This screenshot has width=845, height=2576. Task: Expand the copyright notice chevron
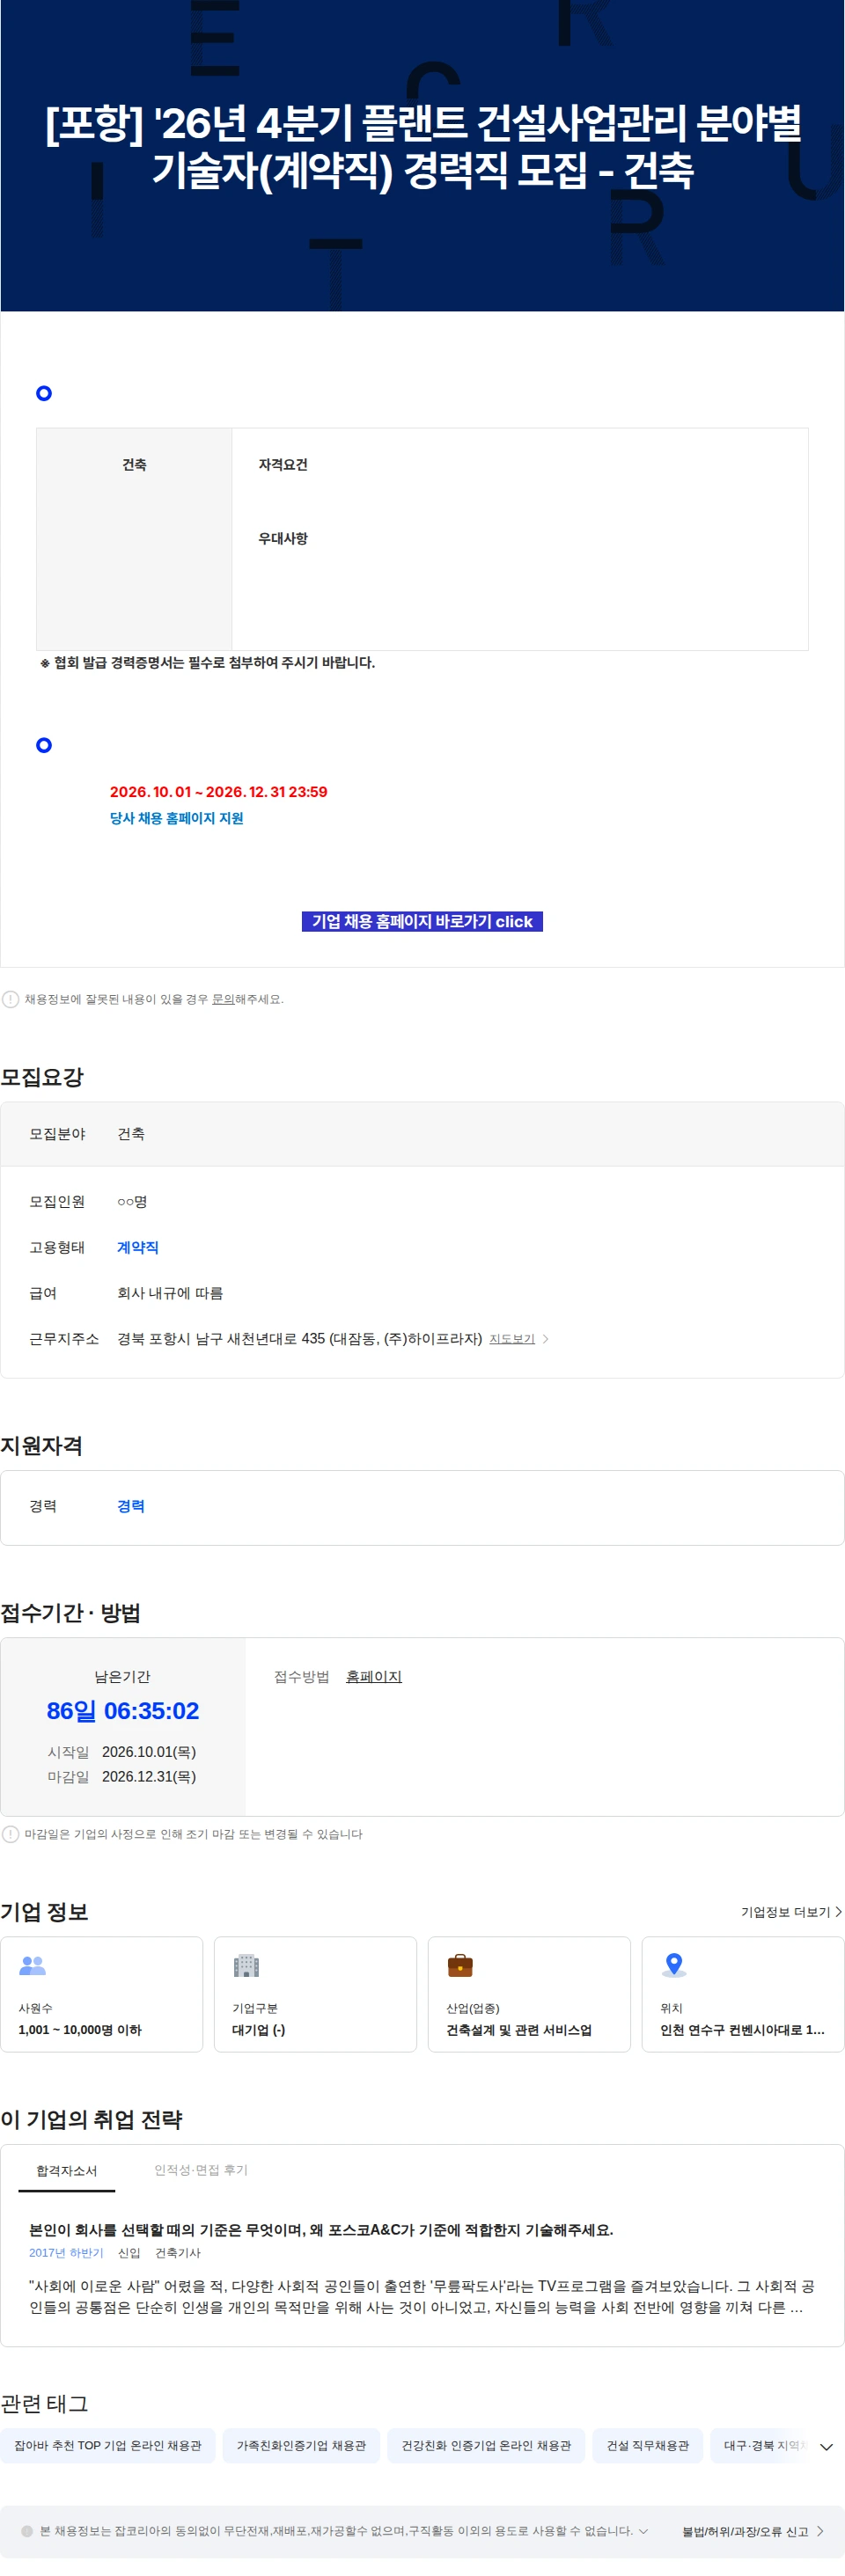pos(643,2530)
